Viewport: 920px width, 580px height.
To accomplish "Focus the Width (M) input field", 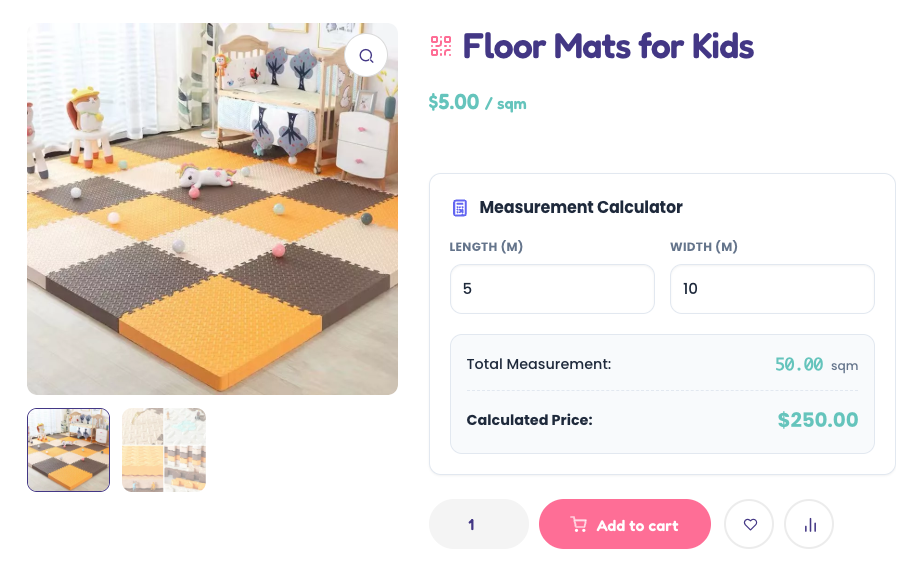I will [x=772, y=289].
